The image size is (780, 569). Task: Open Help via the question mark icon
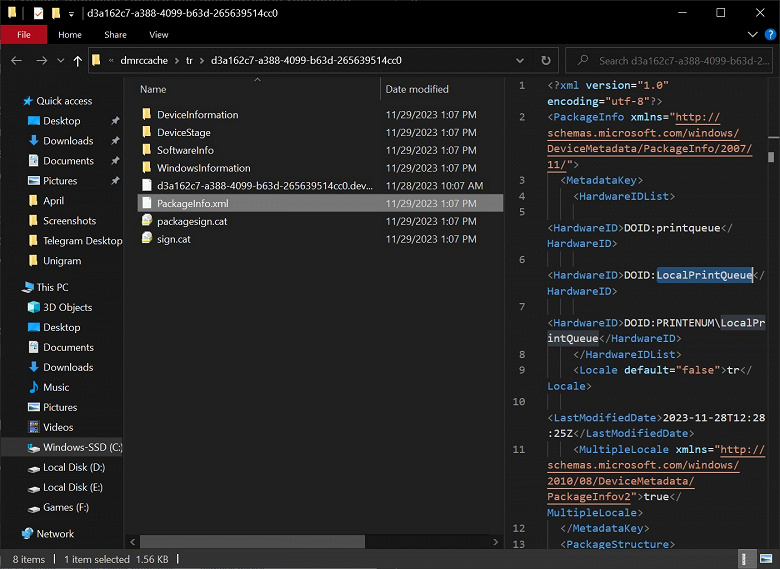[769, 35]
